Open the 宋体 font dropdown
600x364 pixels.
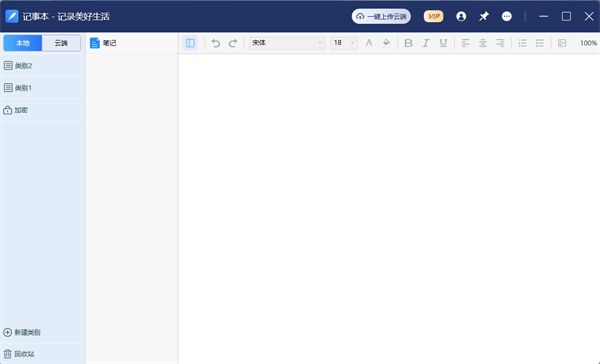pyautogui.click(x=287, y=43)
